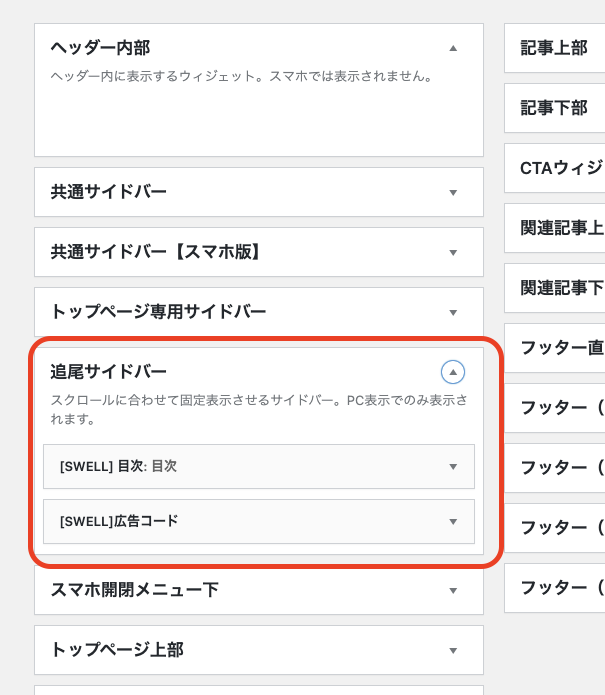Expand トップページ上部 arrow
Image resolution: width=605 pixels, height=695 pixels.
tap(453, 651)
